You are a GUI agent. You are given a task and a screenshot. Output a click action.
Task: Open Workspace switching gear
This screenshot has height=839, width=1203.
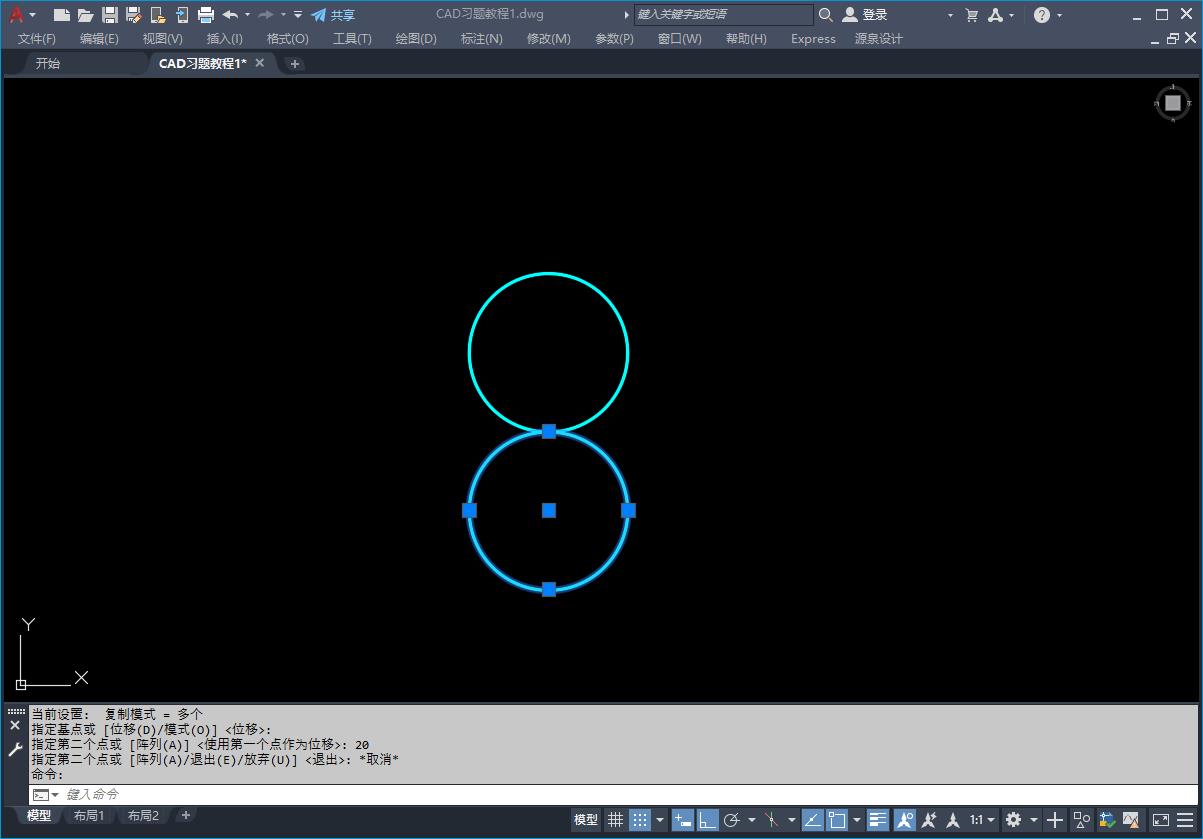tap(1014, 820)
